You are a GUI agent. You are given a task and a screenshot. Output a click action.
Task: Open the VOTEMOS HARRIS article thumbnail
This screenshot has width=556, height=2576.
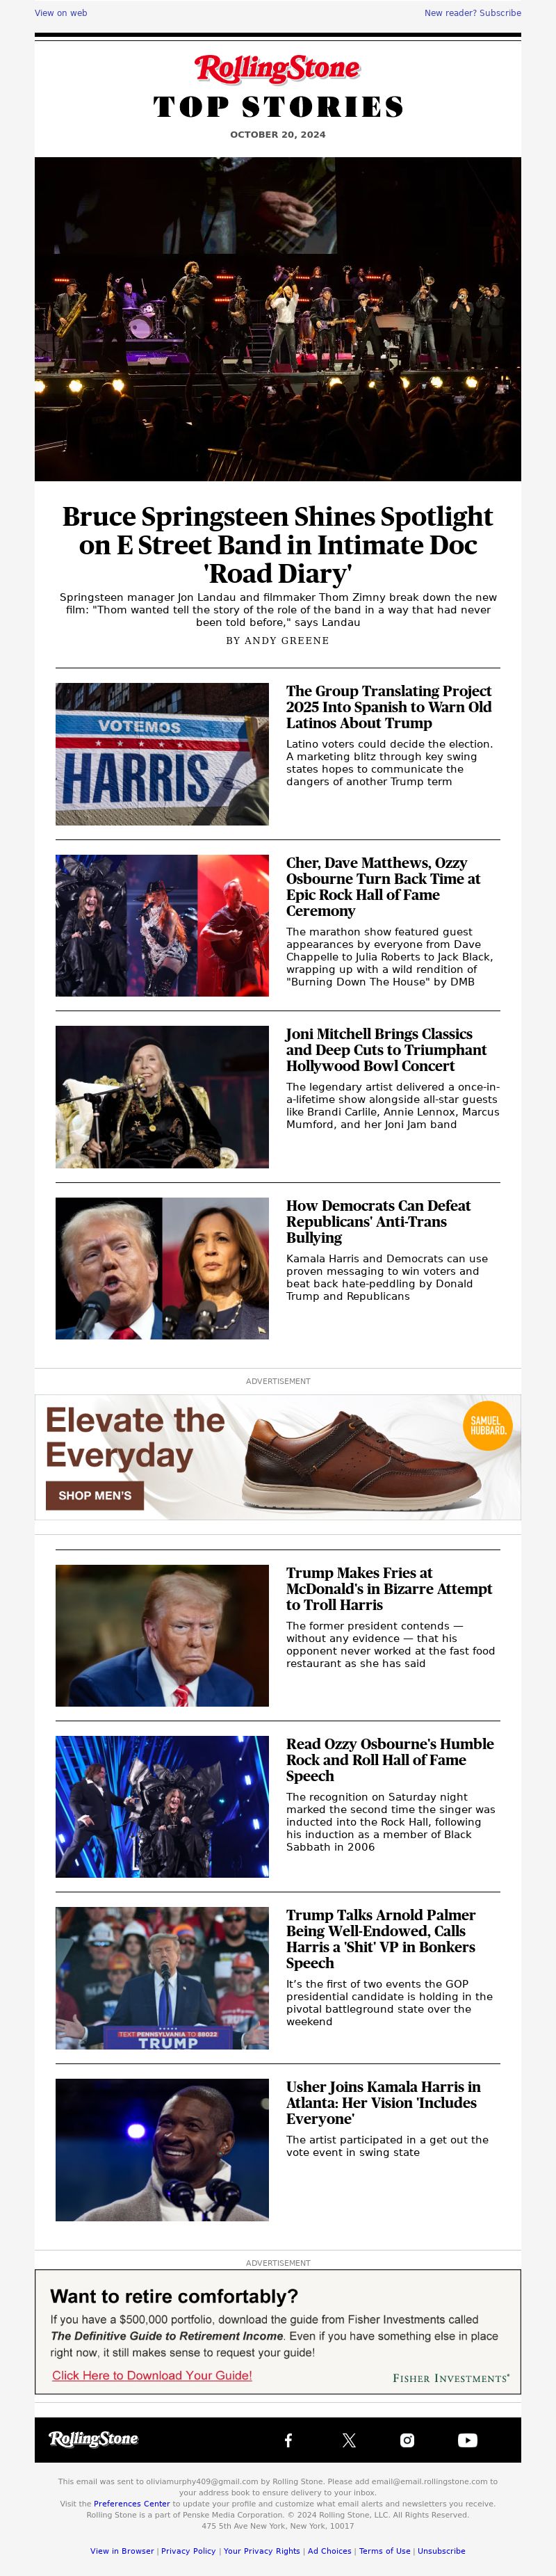coord(162,754)
